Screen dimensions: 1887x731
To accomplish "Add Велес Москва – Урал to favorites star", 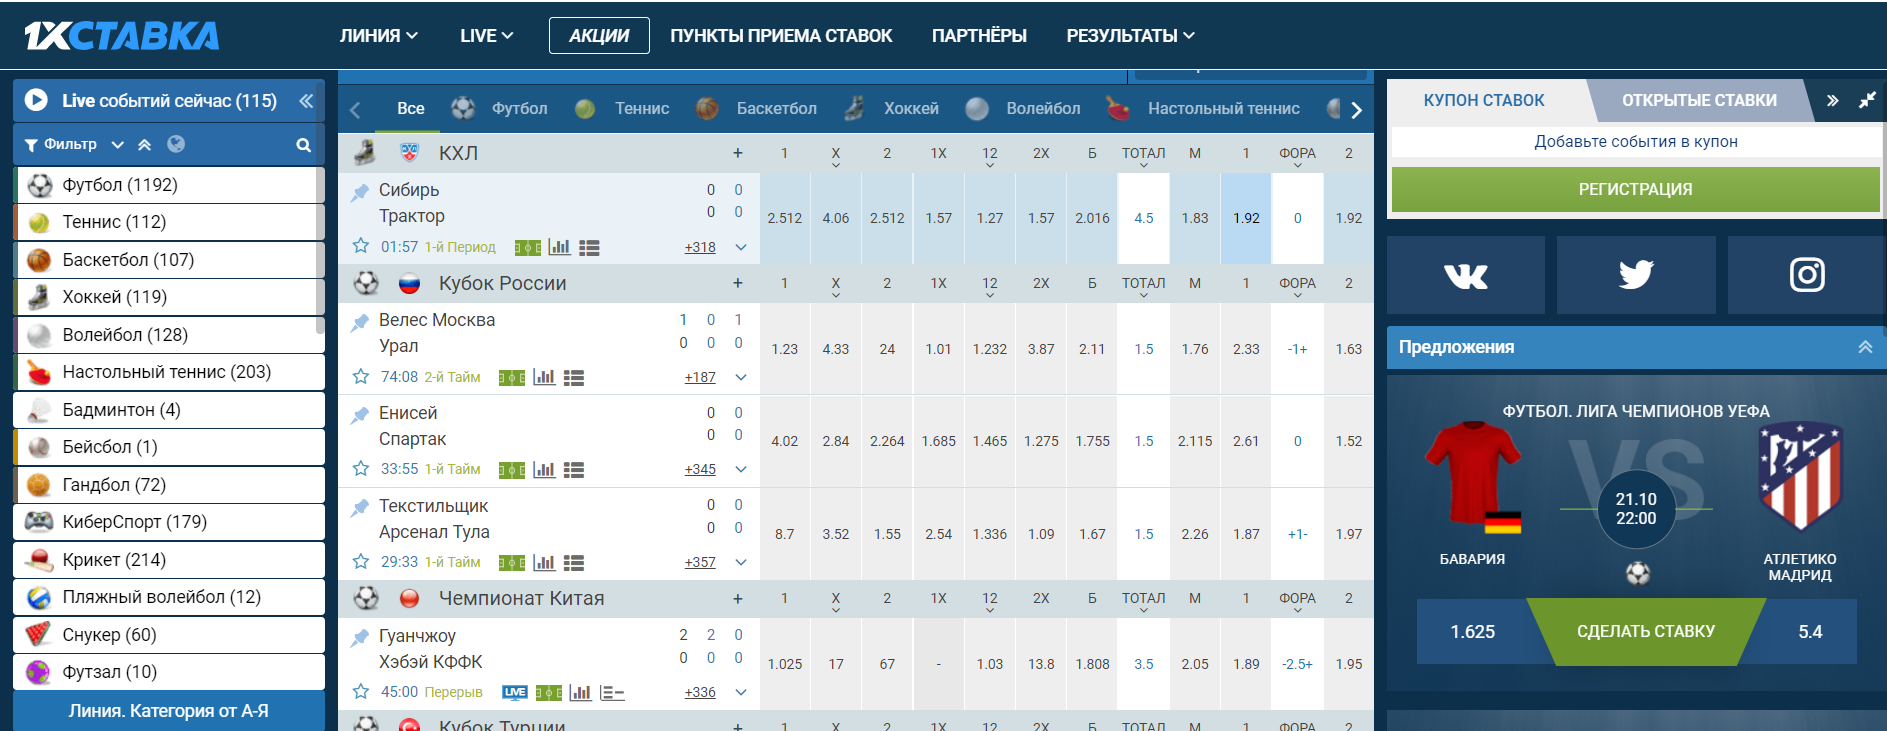I will pyautogui.click(x=361, y=376).
